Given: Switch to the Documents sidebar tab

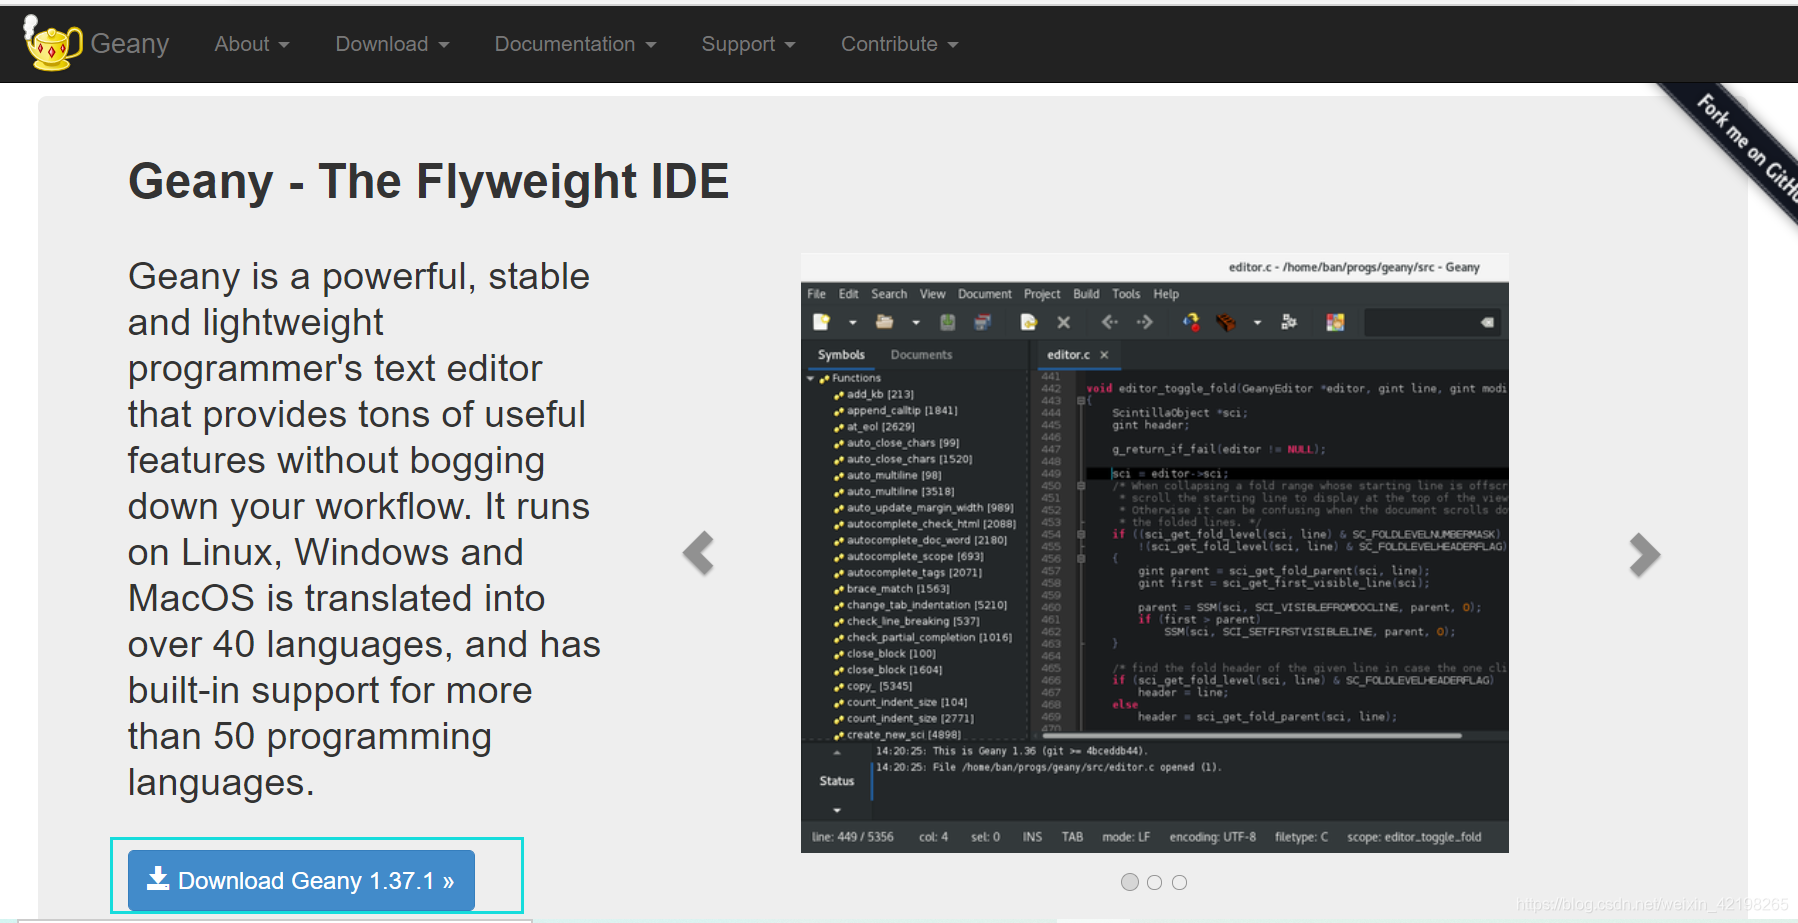Looking at the screenshot, I should pos(921,355).
